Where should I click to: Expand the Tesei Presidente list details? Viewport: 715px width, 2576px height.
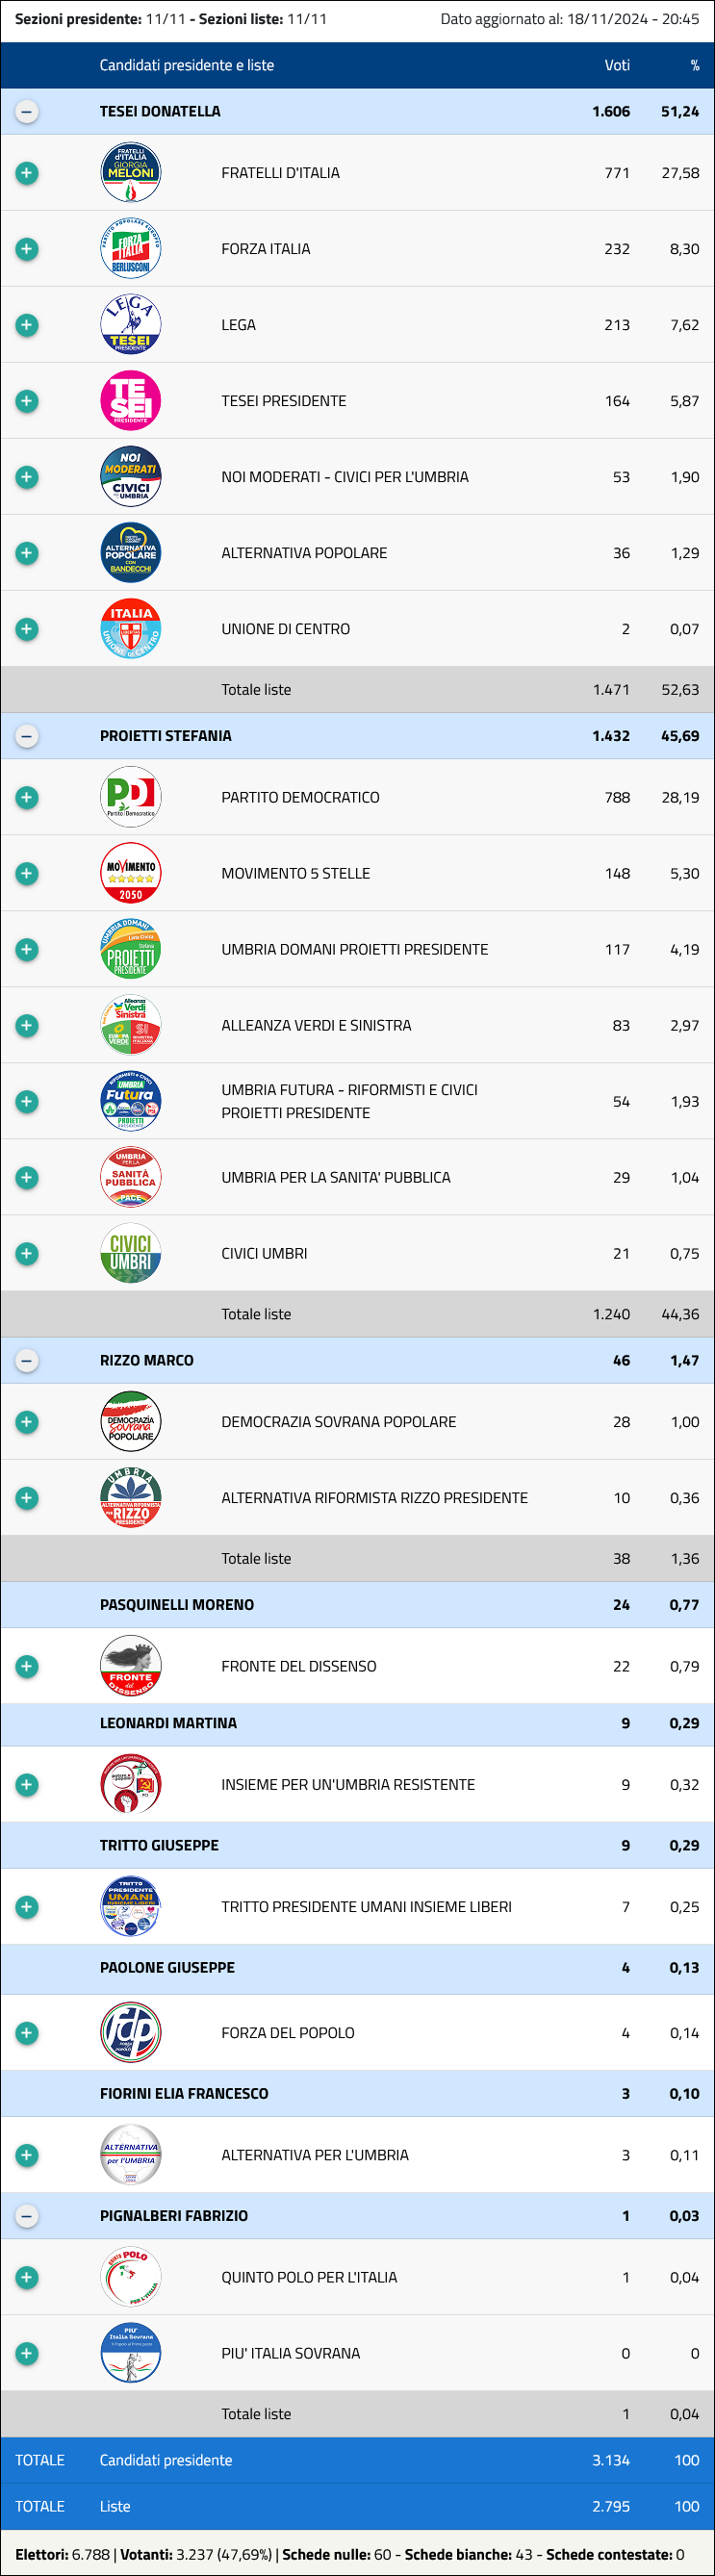point(27,401)
